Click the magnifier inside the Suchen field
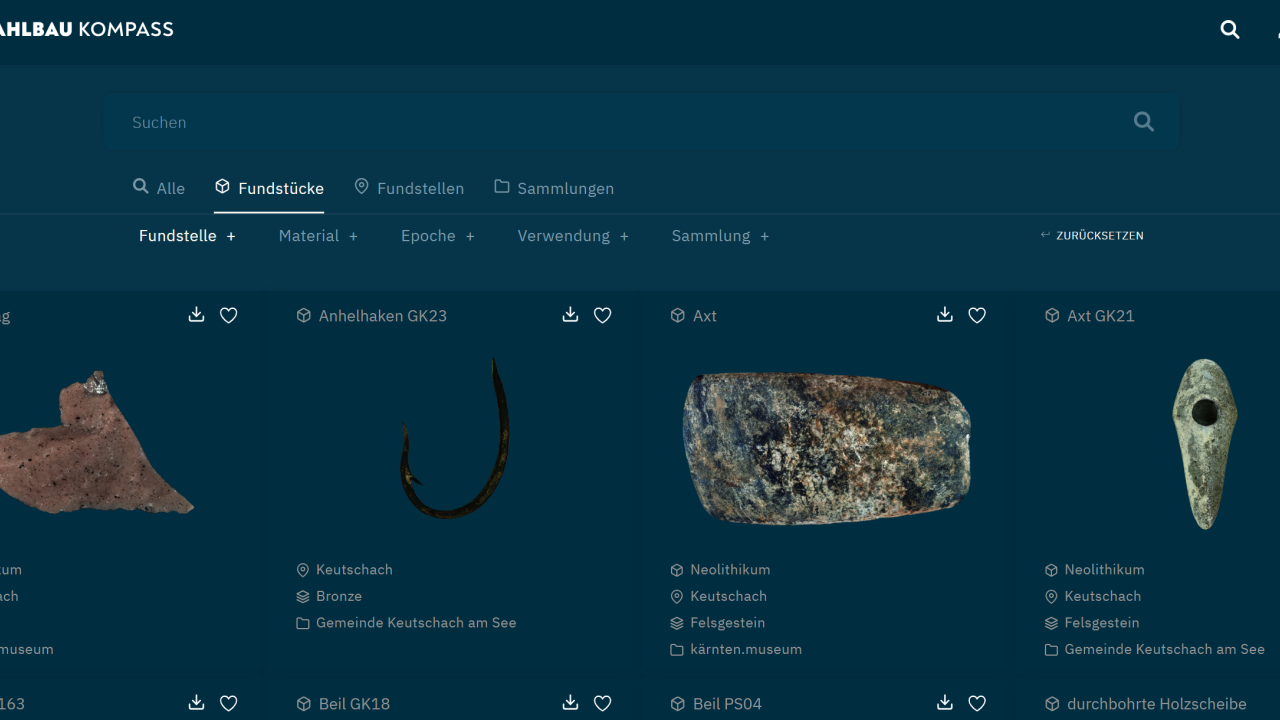This screenshot has height=720, width=1280. 1144,122
